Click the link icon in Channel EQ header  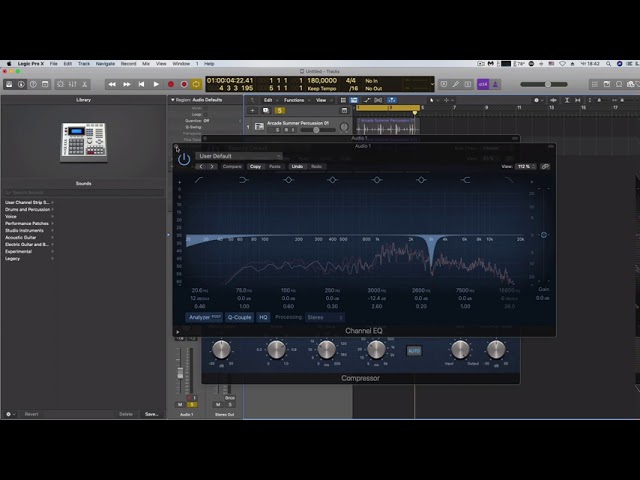point(545,167)
